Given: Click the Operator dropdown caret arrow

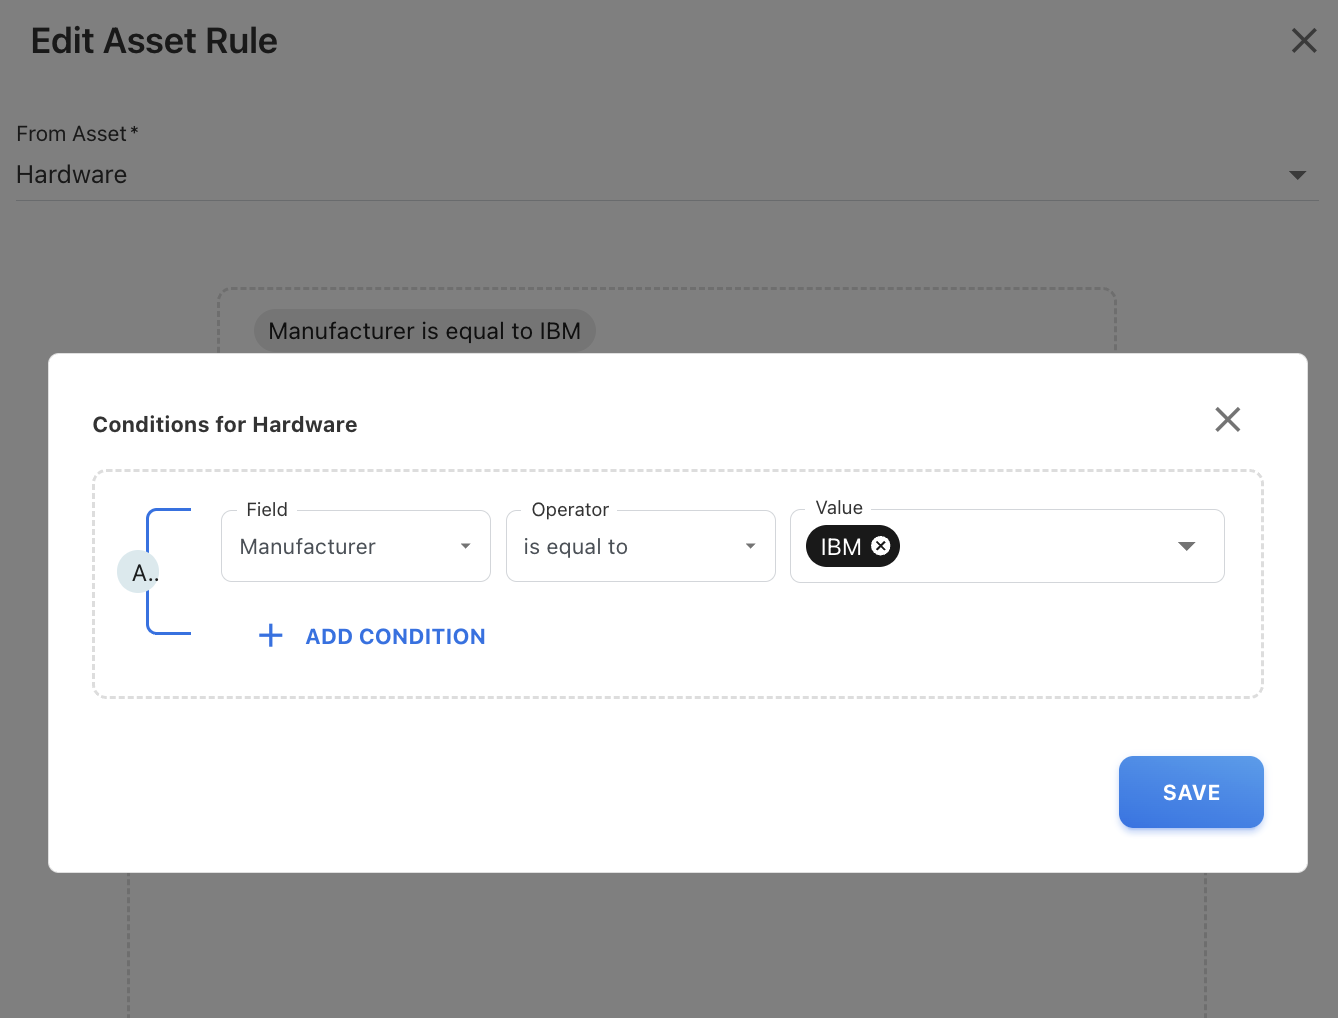Looking at the screenshot, I should coord(750,546).
